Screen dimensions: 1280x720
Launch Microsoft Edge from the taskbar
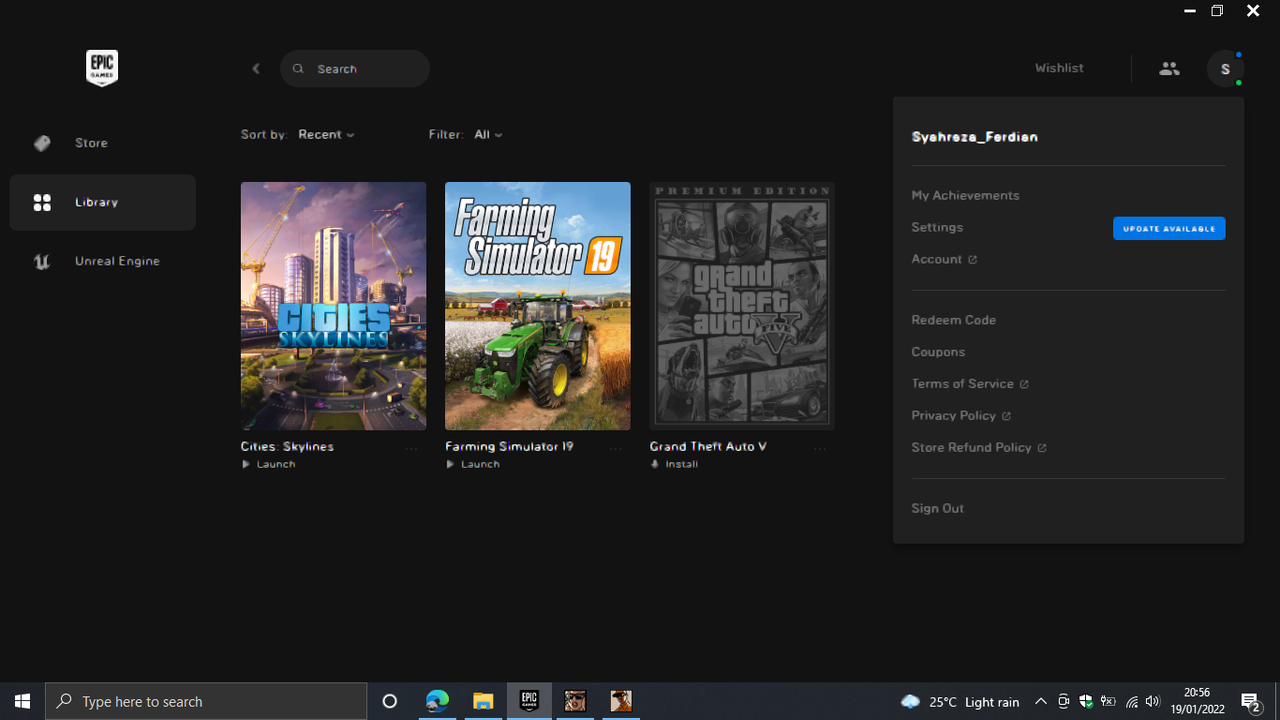437,701
